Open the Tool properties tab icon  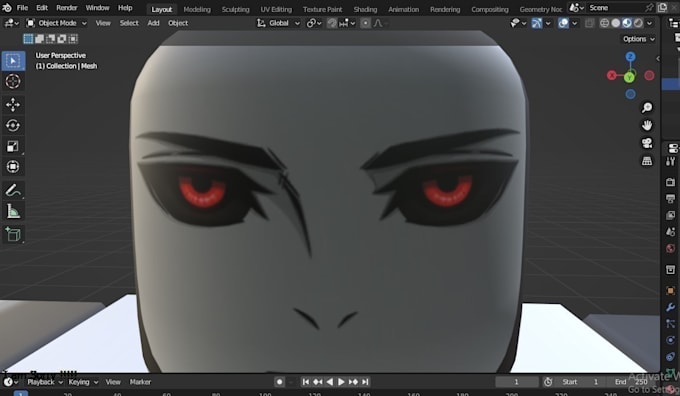[x=670, y=162]
